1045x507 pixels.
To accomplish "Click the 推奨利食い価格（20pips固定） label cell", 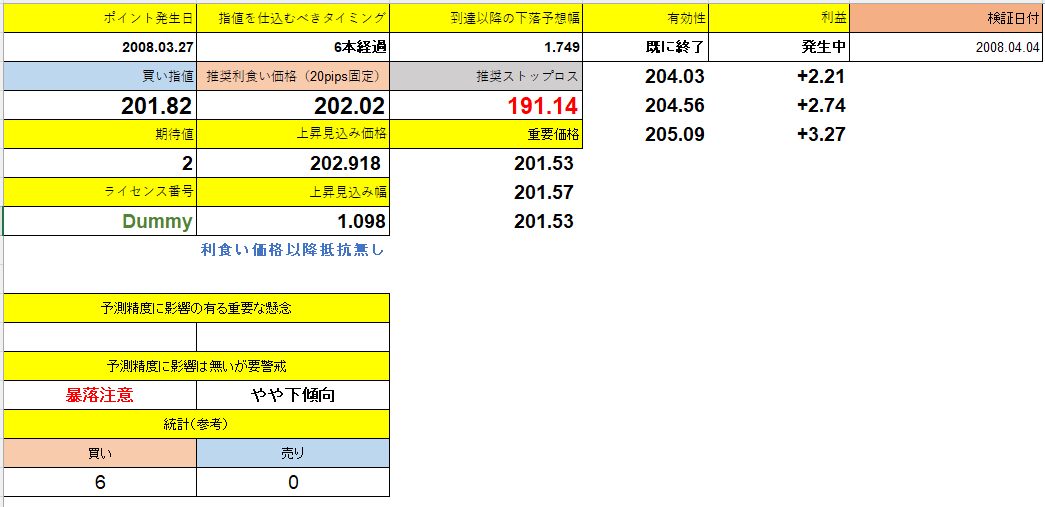I will point(293,76).
